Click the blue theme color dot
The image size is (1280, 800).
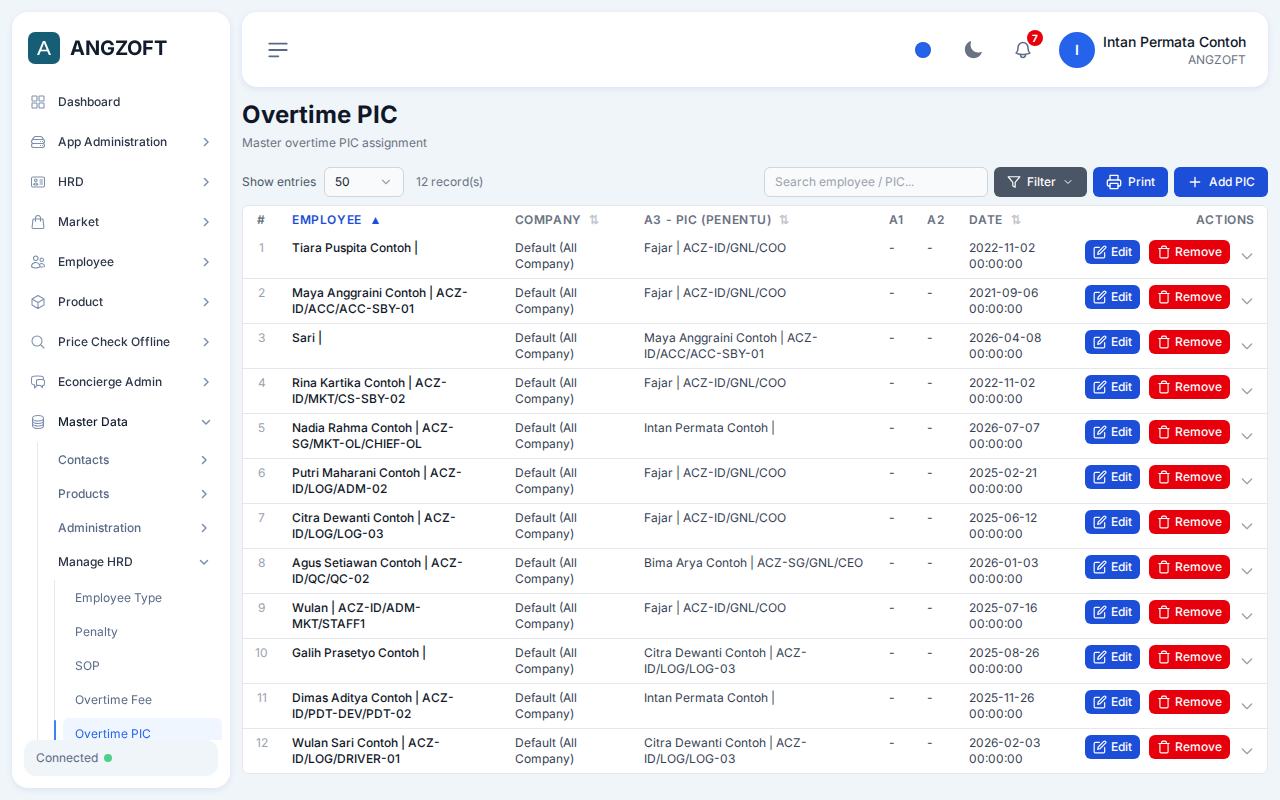click(923, 50)
